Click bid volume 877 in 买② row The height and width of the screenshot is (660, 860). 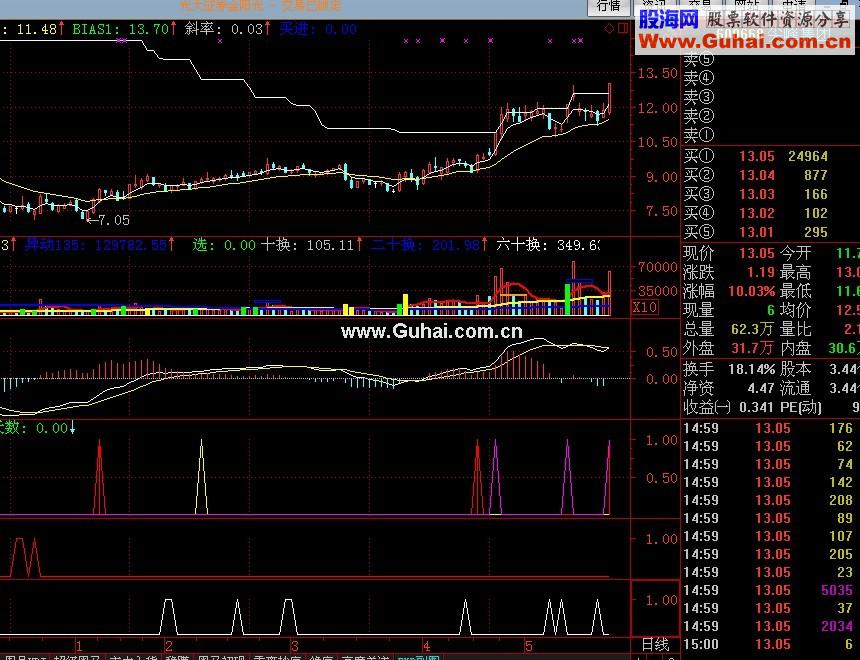click(816, 176)
